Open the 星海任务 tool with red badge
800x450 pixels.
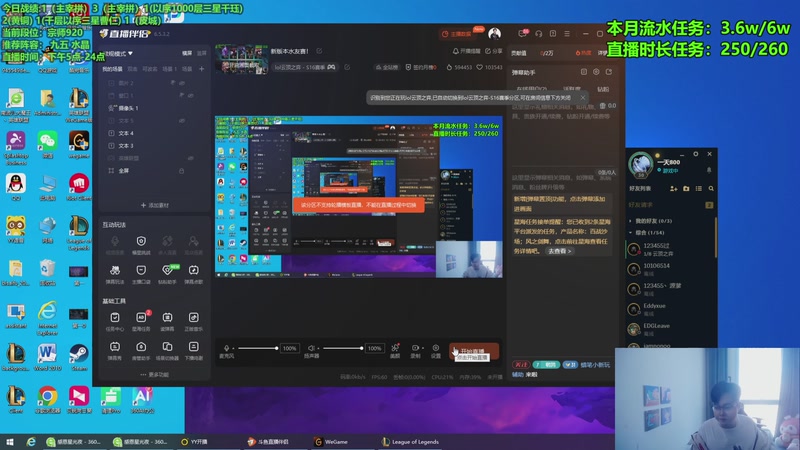(x=141, y=321)
